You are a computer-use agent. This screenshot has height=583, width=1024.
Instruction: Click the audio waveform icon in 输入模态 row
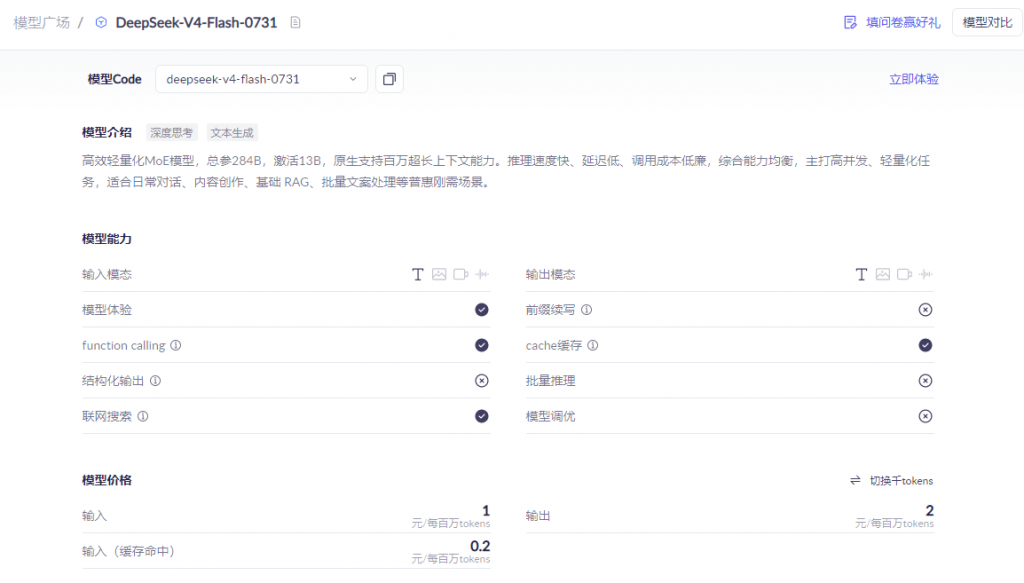pyautogui.click(x=482, y=274)
